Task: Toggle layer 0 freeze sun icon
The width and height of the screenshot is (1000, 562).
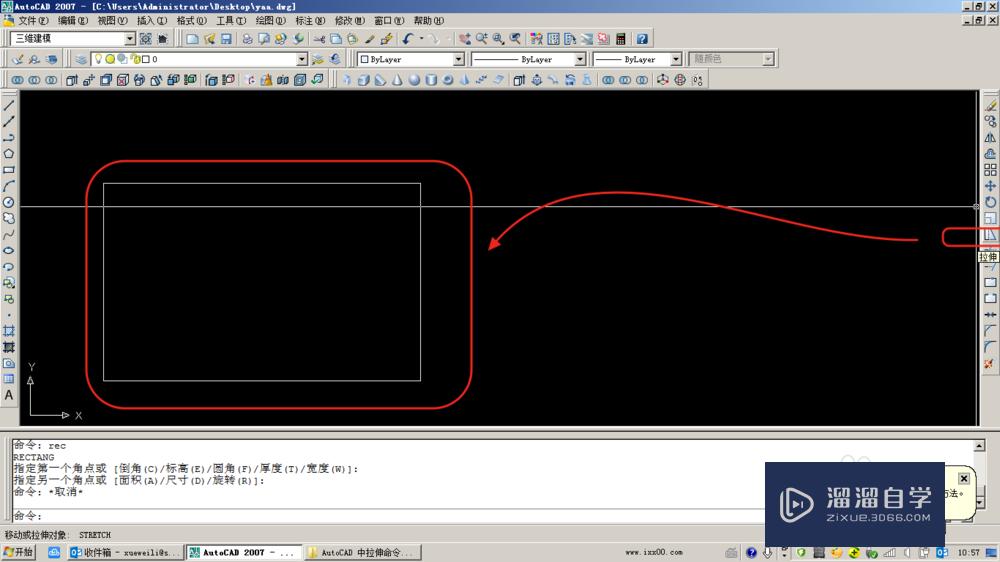Action: [x=110, y=59]
